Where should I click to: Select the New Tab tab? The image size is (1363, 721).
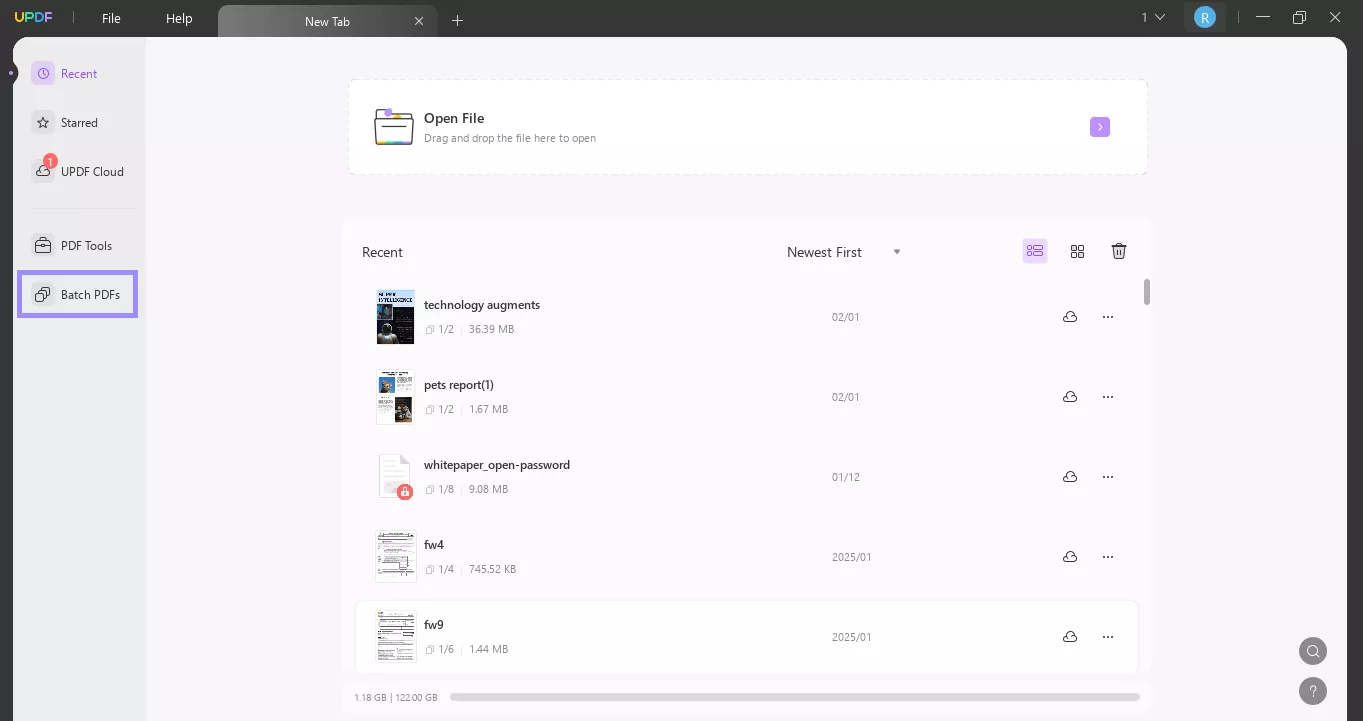[x=327, y=21]
